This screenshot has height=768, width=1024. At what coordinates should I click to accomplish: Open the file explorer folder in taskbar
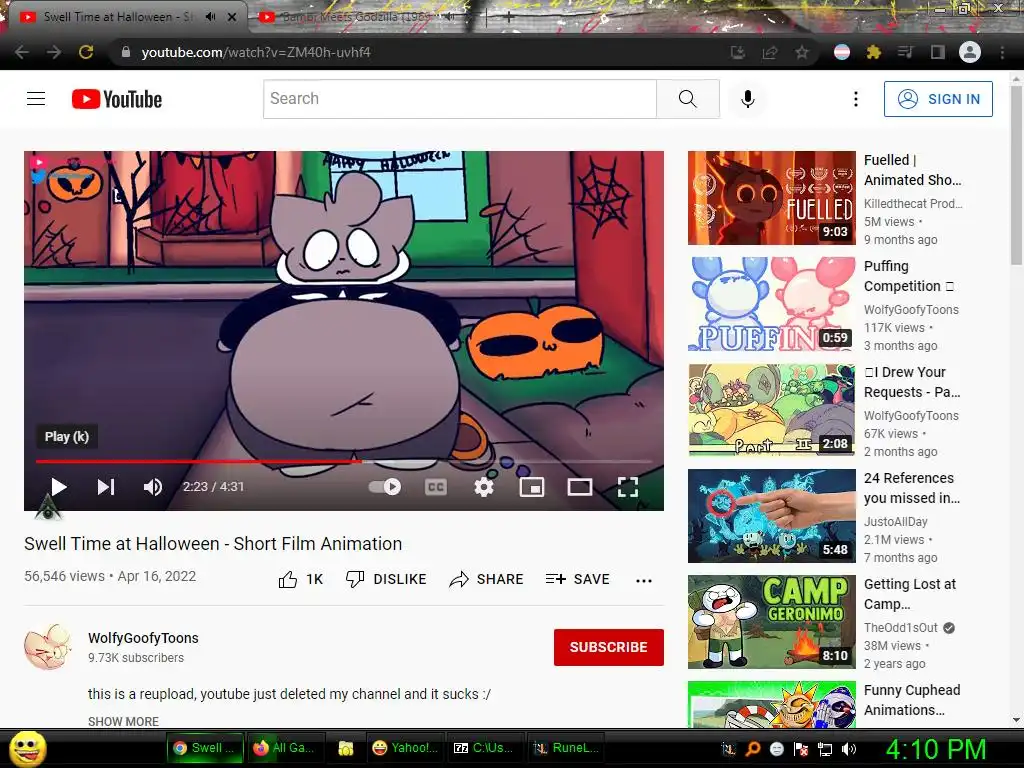pos(345,748)
